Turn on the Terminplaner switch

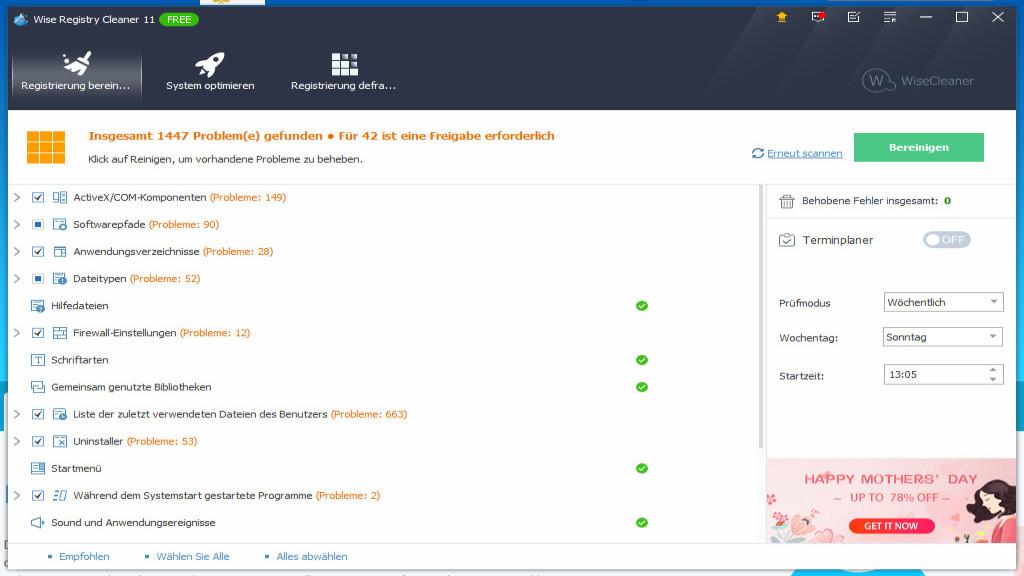pos(946,240)
